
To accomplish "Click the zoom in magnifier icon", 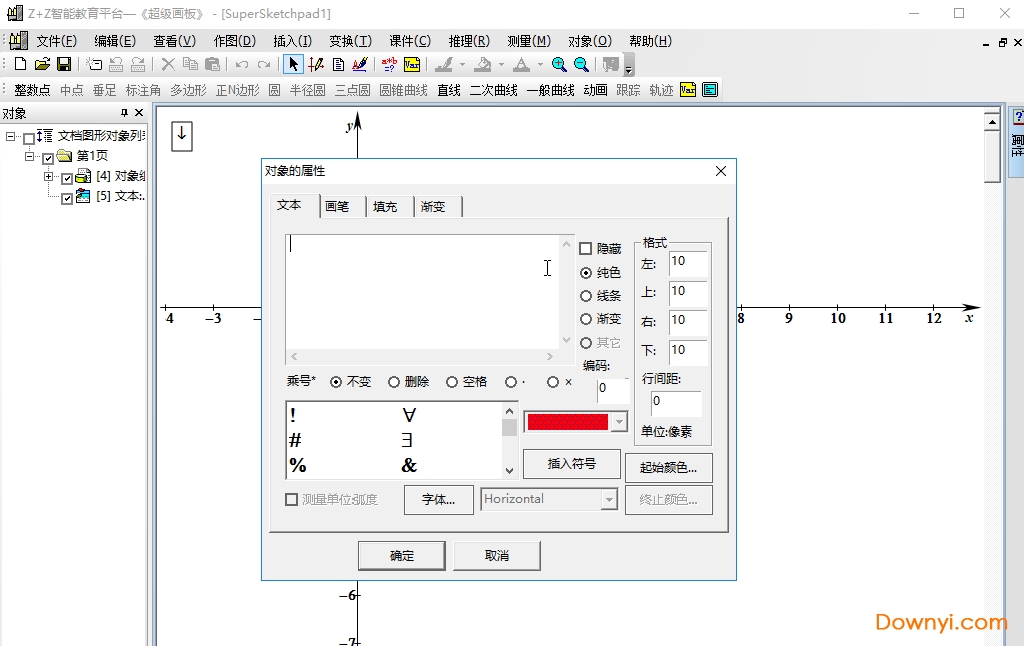I will pyautogui.click(x=559, y=64).
